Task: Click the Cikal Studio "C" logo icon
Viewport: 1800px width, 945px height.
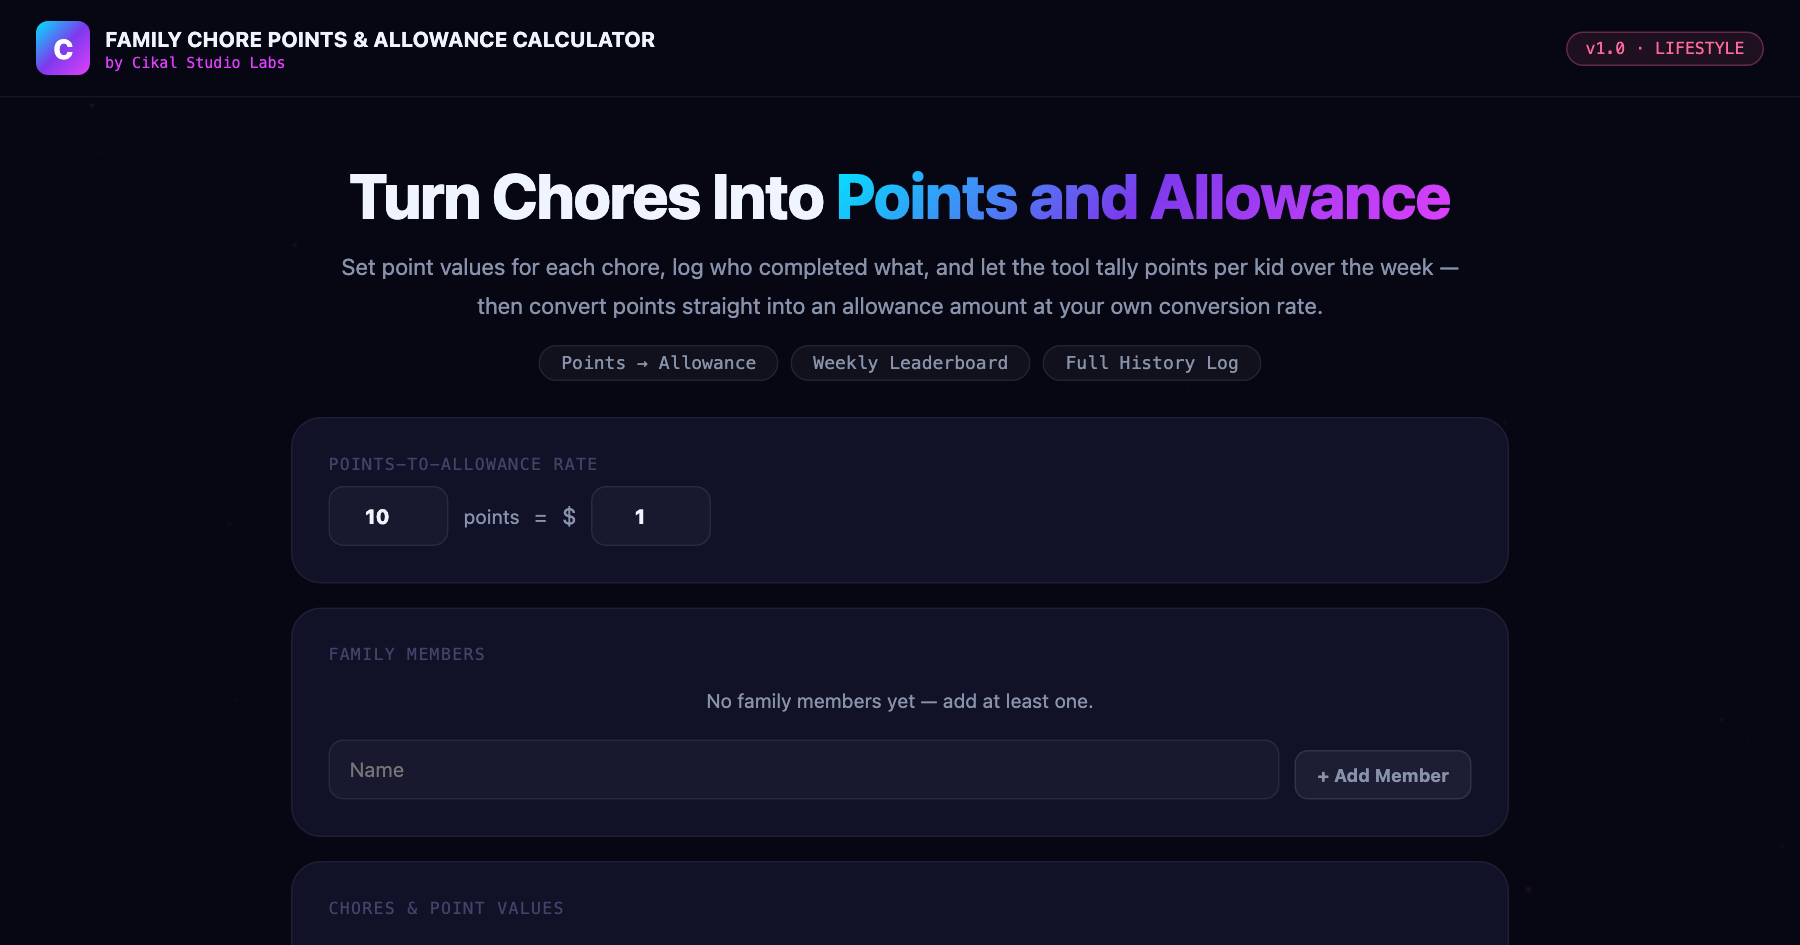Action: point(63,48)
